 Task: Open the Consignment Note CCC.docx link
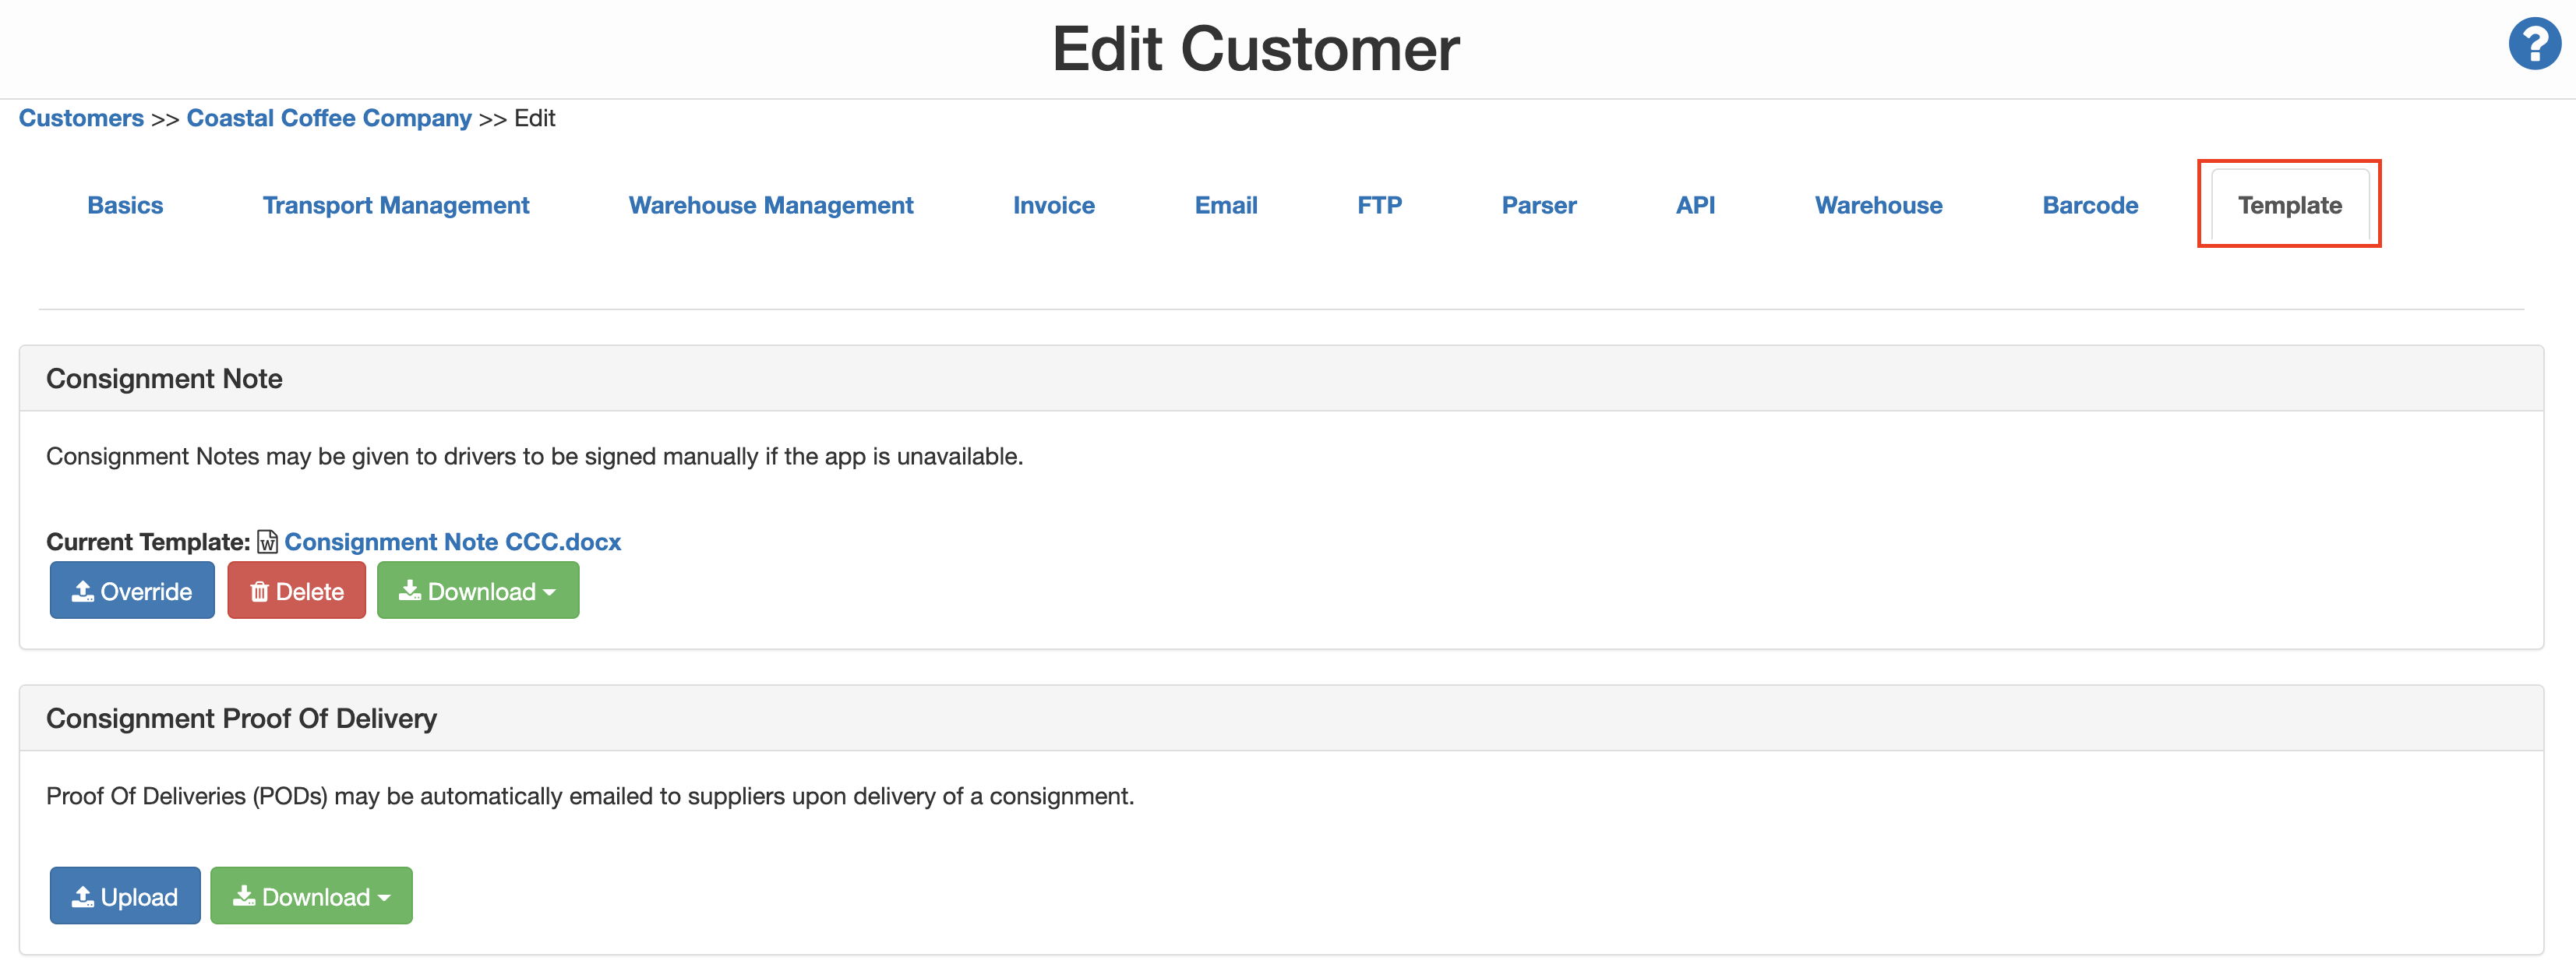click(452, 542)
